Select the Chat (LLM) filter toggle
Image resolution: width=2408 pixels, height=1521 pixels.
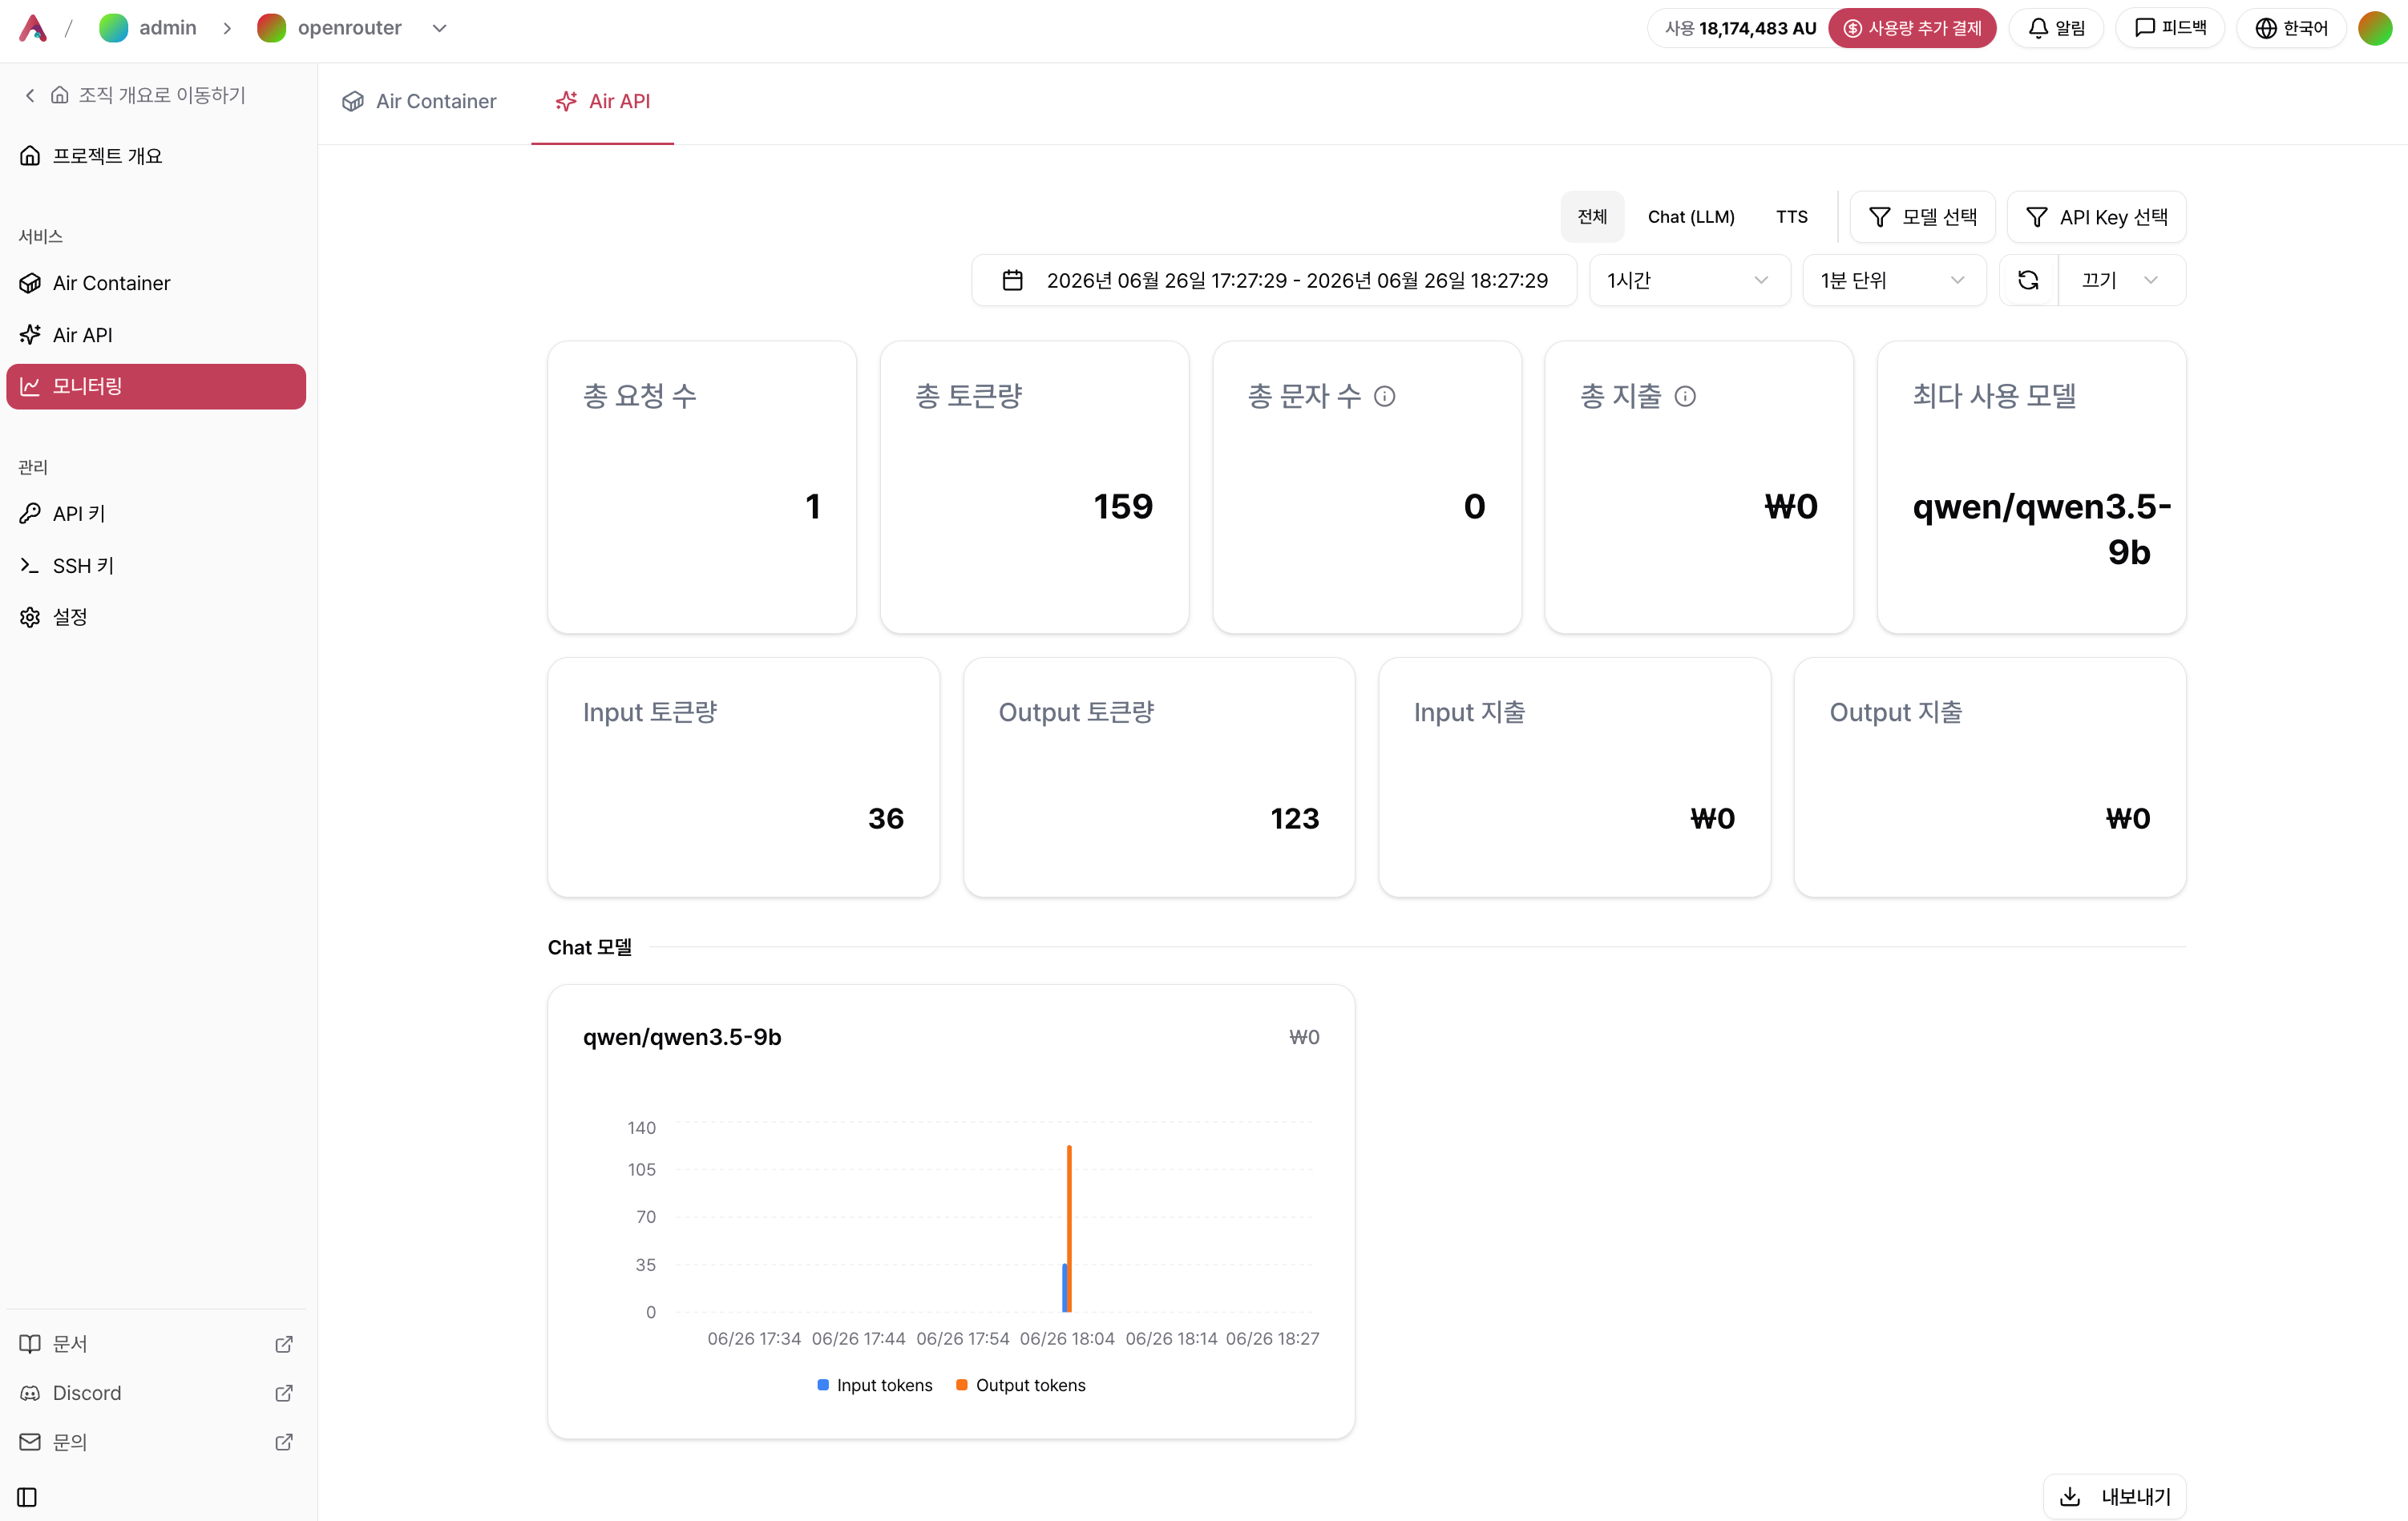coord(1691,217)
